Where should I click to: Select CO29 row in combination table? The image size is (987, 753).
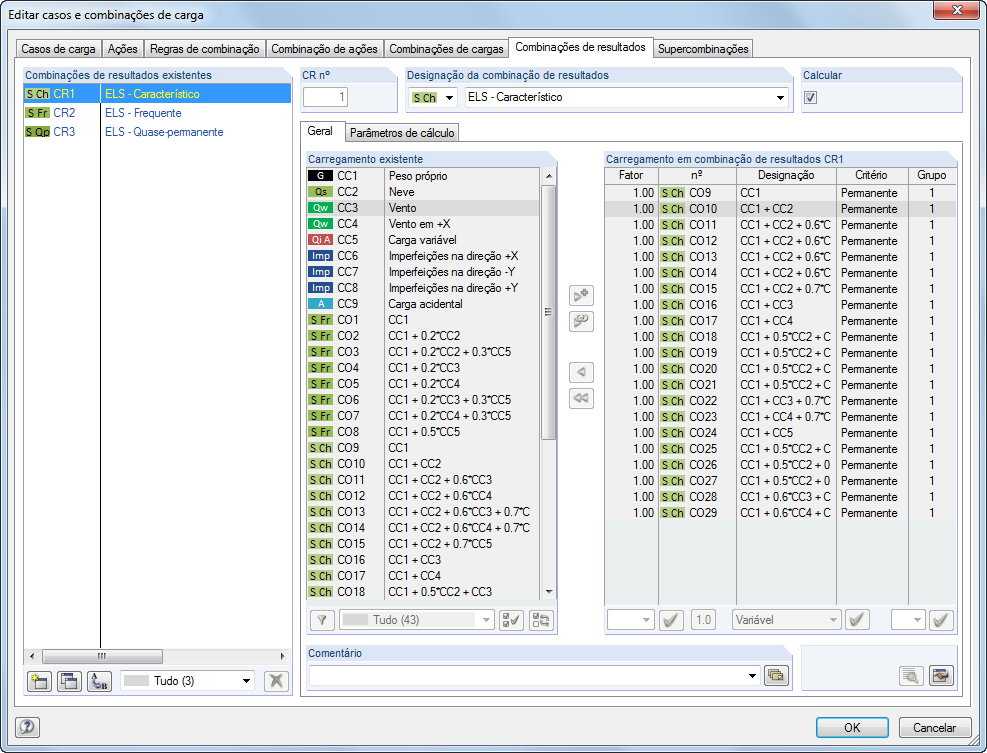point(781,512)
